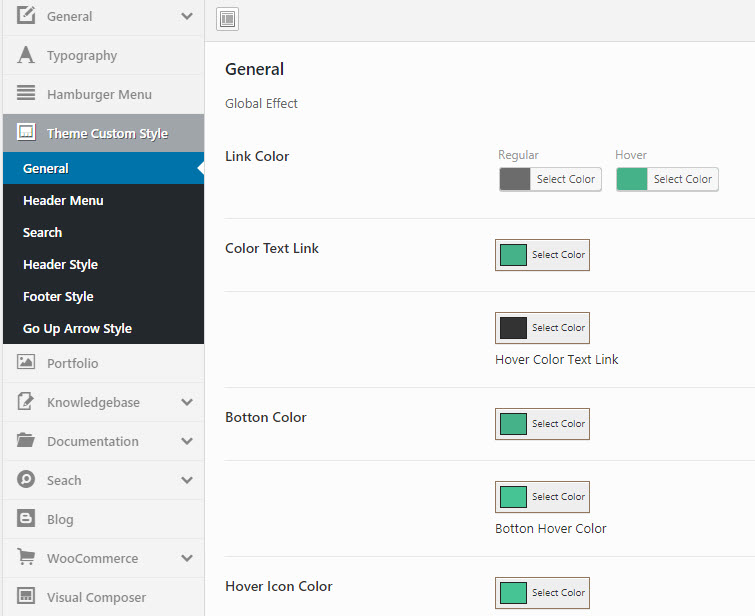Click the Visual Composer icon

pyautogui.click(x=26, y=597)
